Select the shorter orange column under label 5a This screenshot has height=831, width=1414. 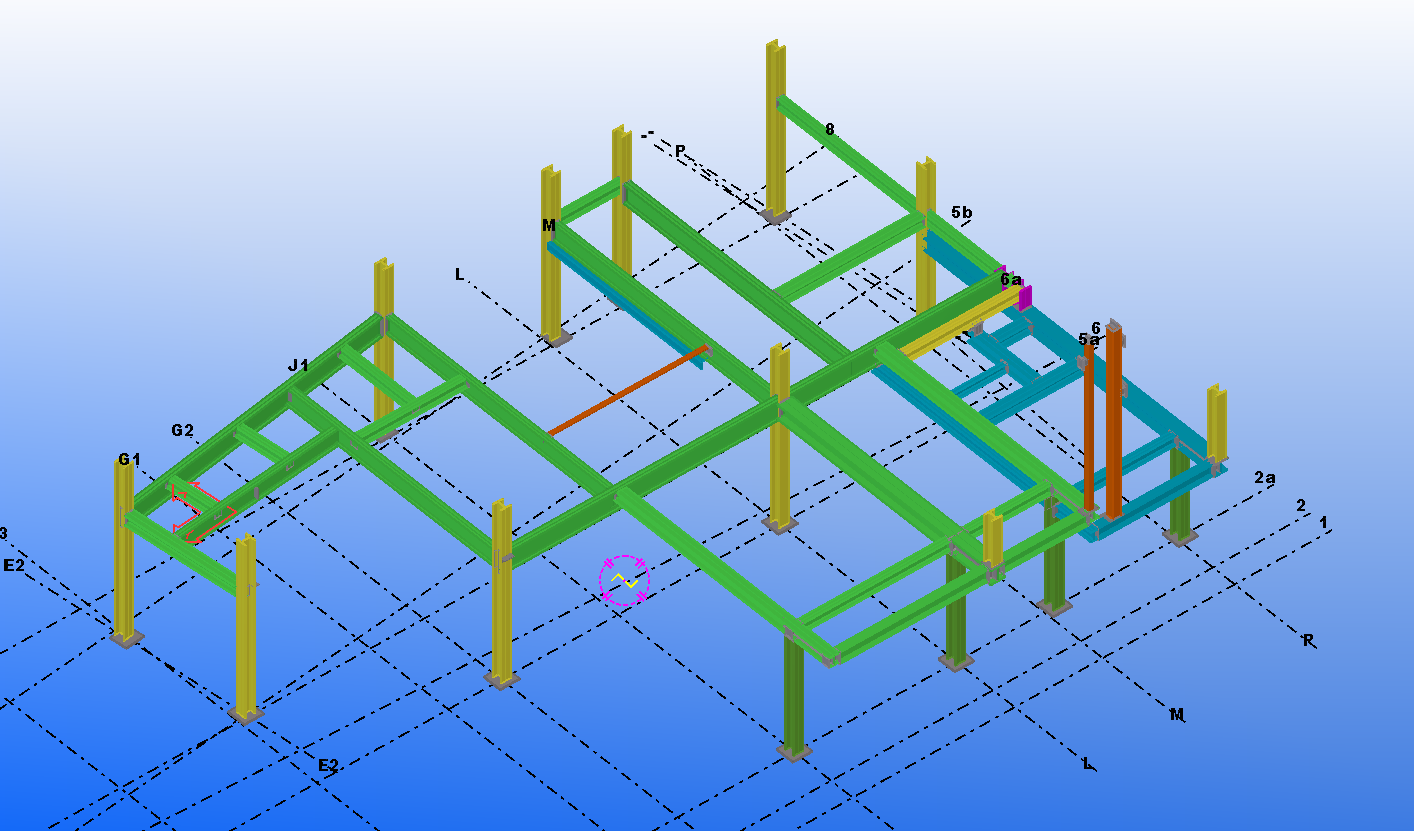click(x=1089, y=428)
